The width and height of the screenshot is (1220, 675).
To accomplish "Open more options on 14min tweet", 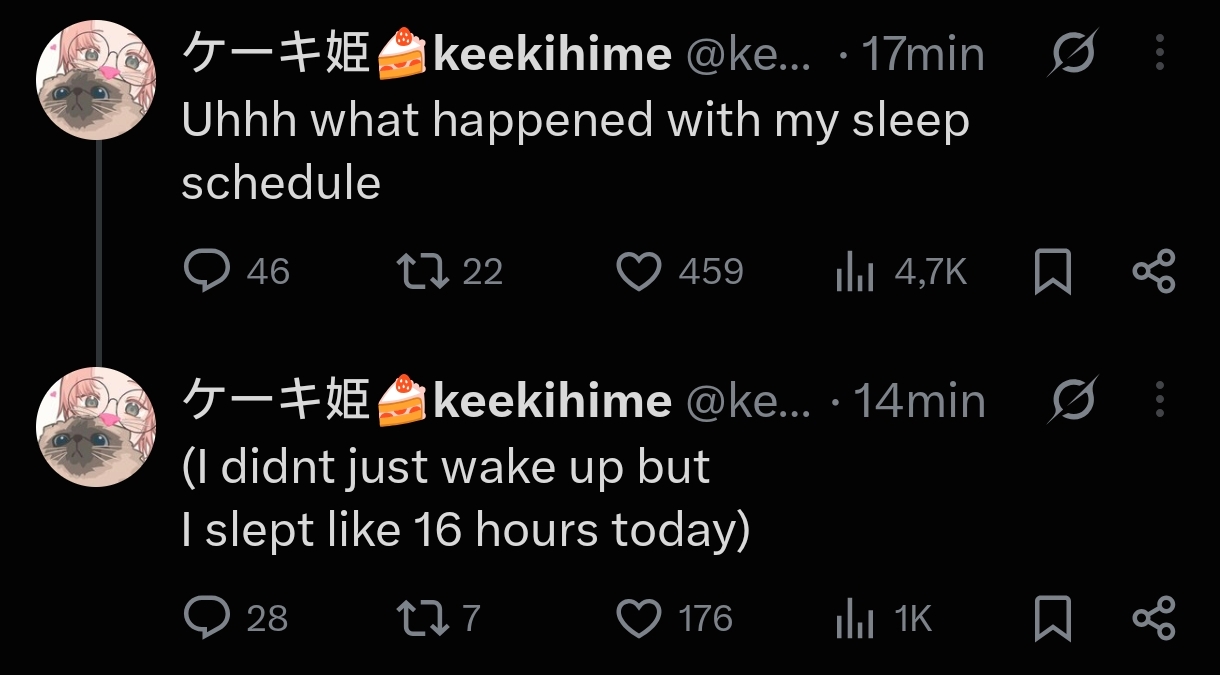I will point(1160,399).
